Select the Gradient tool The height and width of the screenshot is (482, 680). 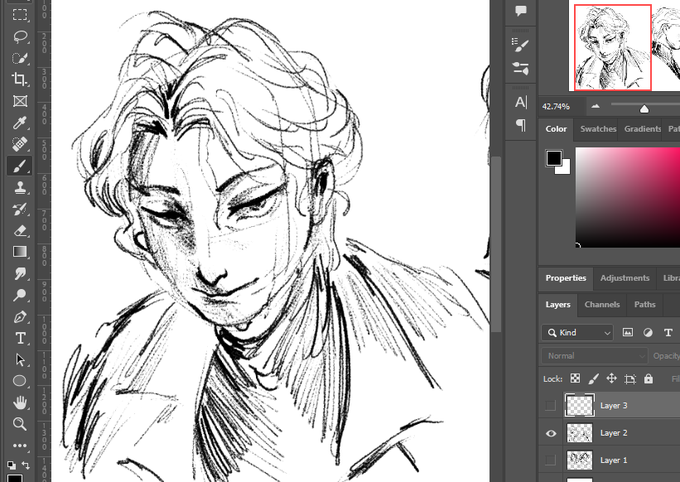coord(20,252)
